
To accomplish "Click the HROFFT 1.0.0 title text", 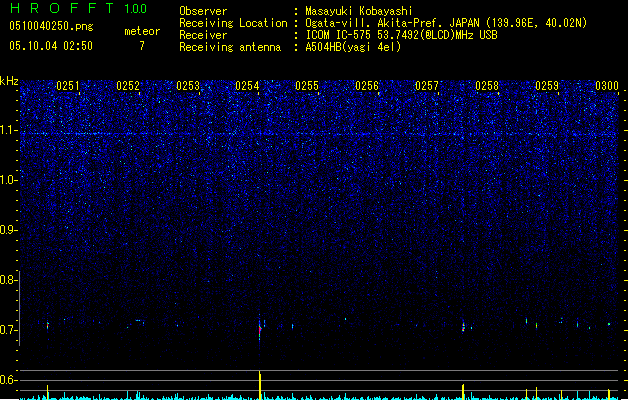I will pos(78,8).
